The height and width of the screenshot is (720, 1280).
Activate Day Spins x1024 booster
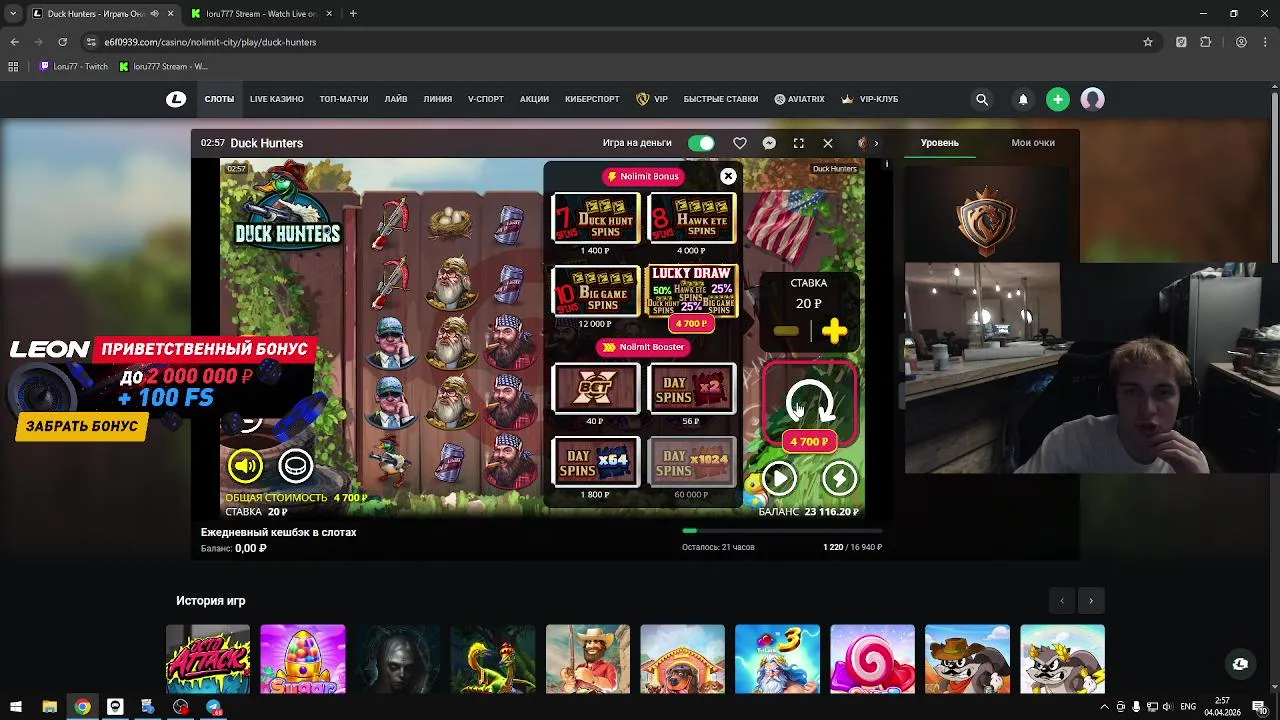point(692,462)
